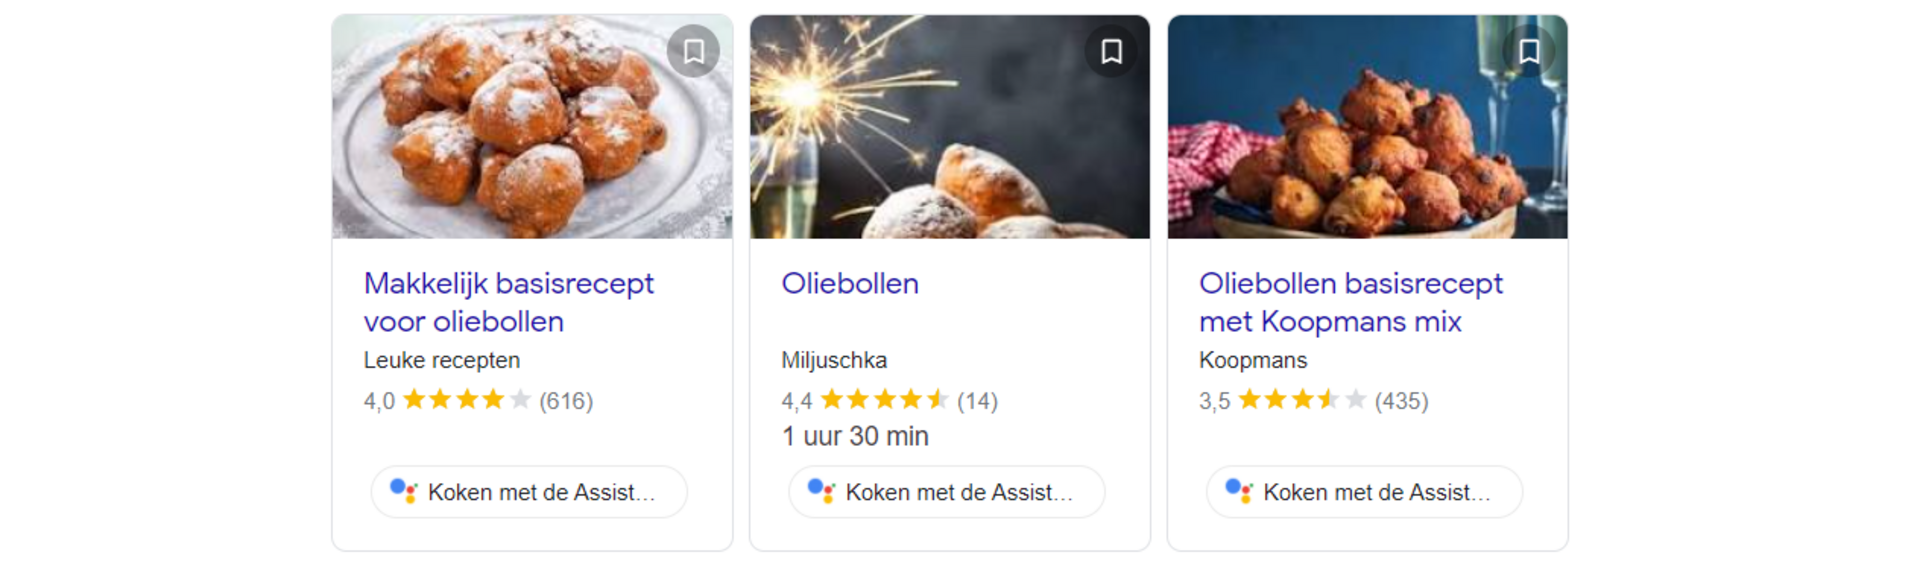
Task: Open the Oliebollen recipe title link
Action: (850, 283)
